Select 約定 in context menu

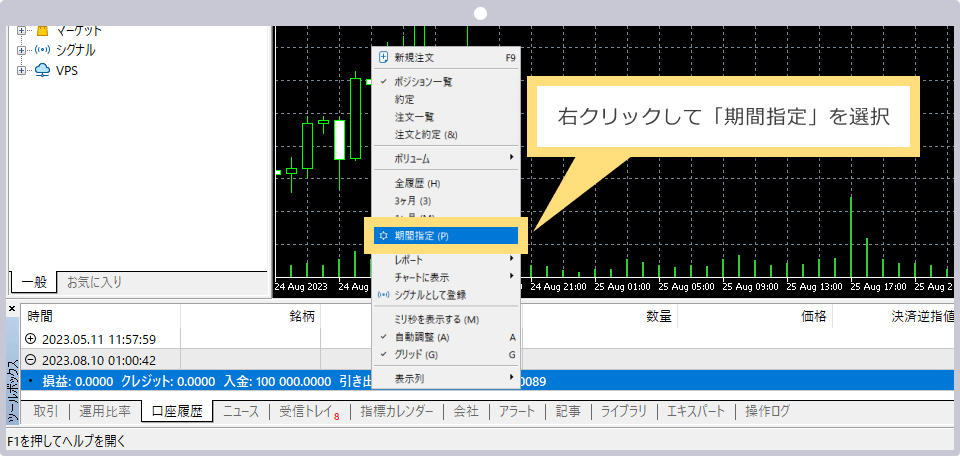[x=446, y=99]
